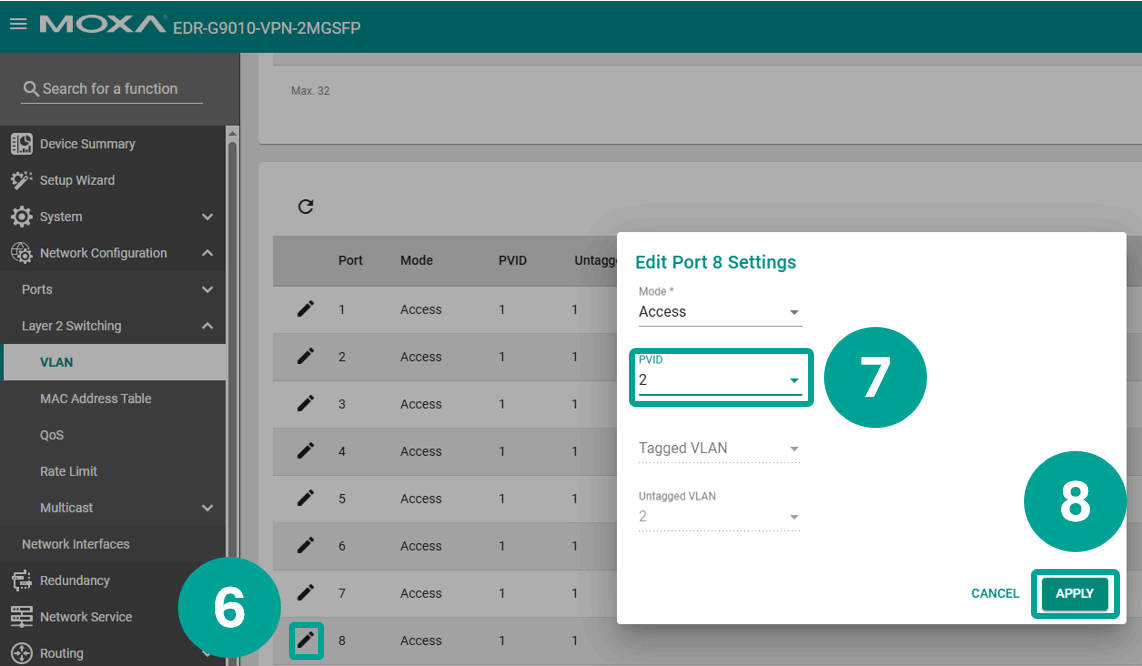Select QoS in the sidebar
The height and width of the screenshot is (666, 1142).
tap(52, 435)
